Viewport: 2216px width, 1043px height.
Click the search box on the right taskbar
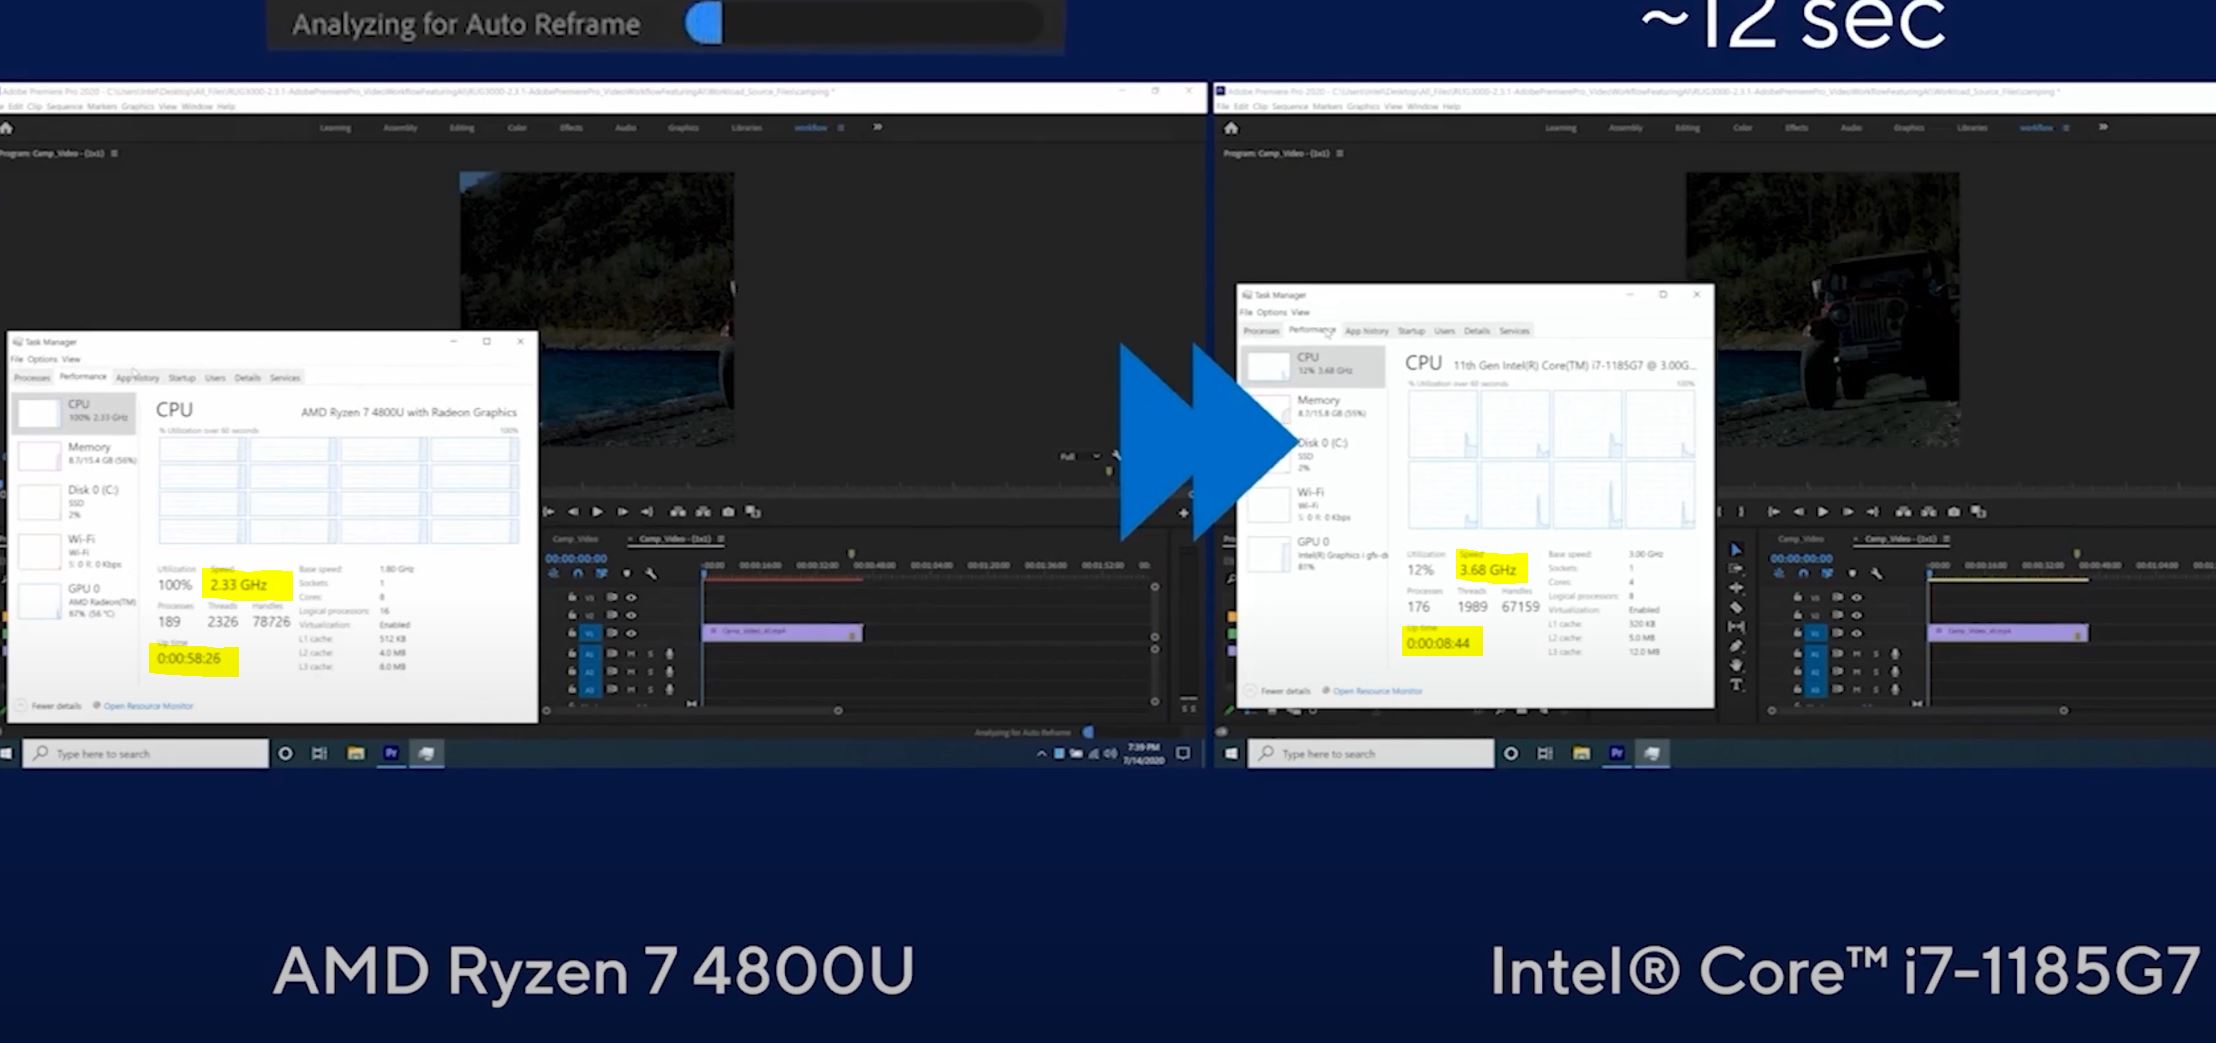tap(1370, 754)
